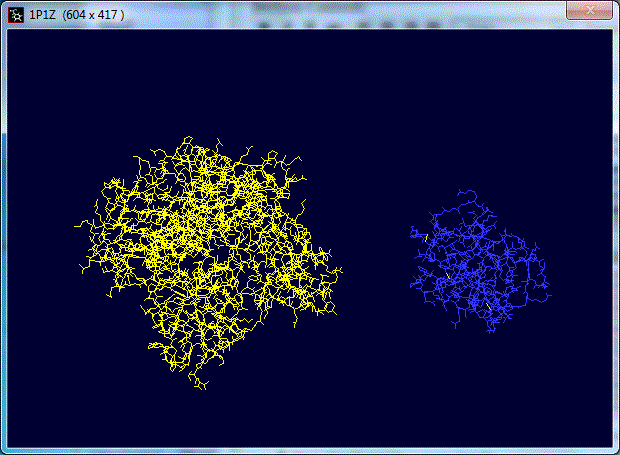Click the molecule app icon in title bar
Image resolution: width=620 pixels, height=455 pixels.
[16, 15]
